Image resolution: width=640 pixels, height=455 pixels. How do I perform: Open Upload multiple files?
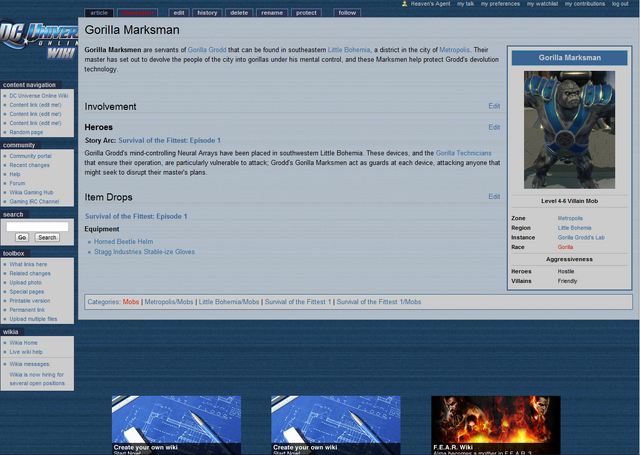tap(33, 319)
